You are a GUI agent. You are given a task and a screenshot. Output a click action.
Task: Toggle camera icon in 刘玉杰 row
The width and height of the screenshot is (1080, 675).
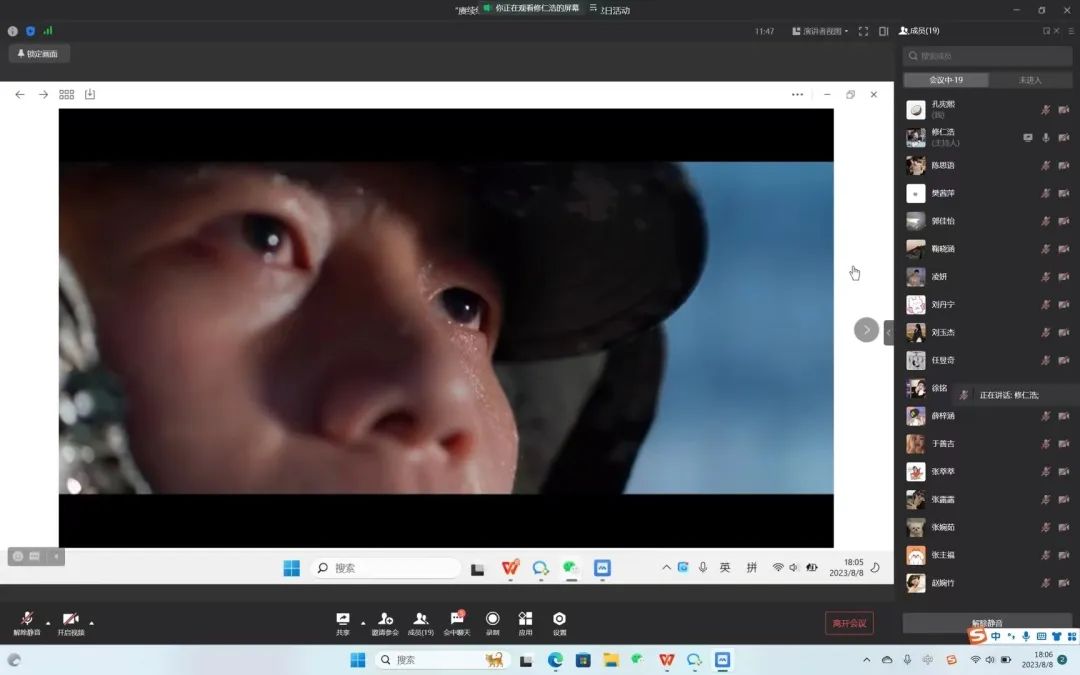1063,333
